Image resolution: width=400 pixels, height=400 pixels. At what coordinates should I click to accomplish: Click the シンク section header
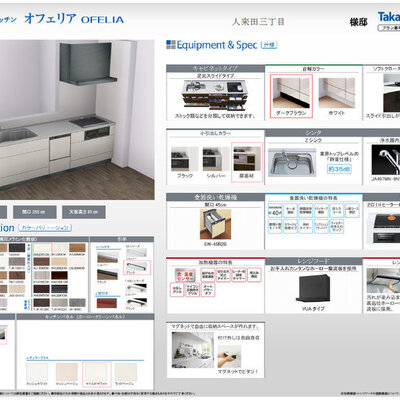click(313, 133)
